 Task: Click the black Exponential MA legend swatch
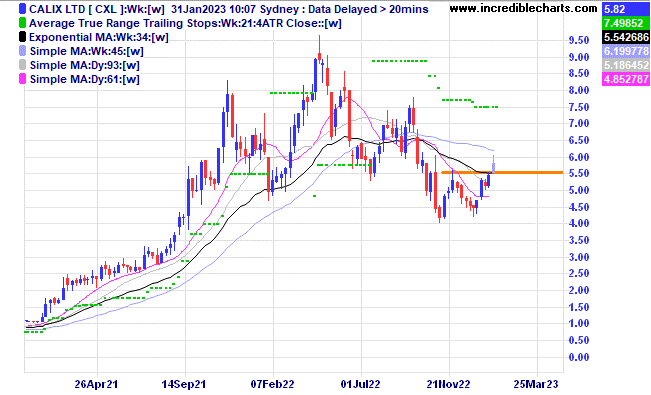pos(22,37)
